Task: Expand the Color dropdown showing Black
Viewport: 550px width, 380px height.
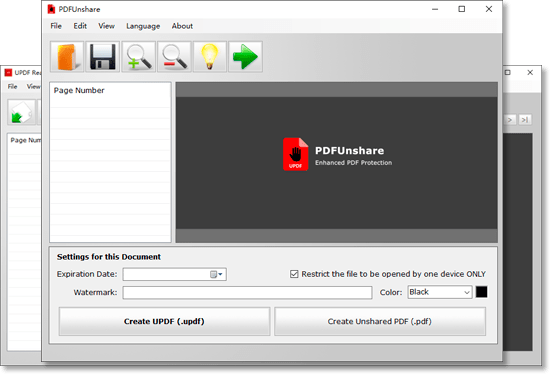Action: (x=440, y=292)
